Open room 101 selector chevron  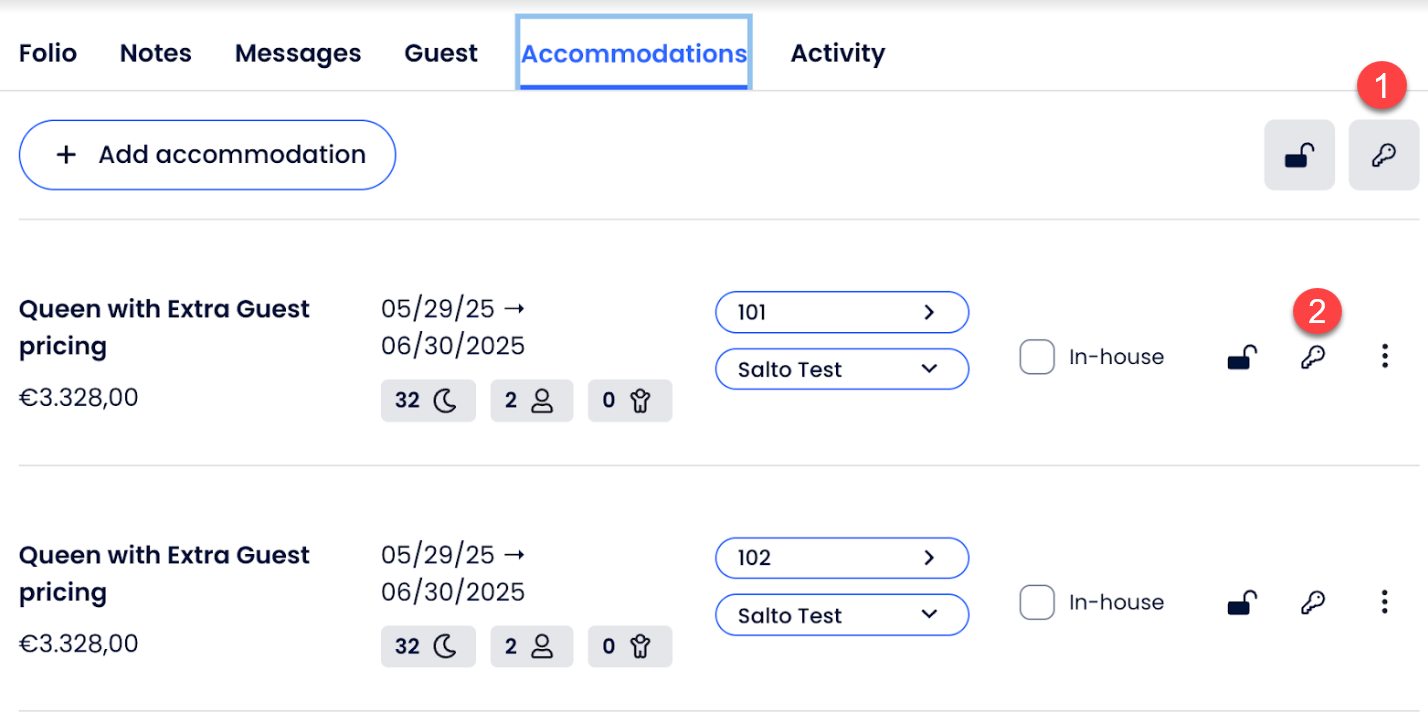pyautogui.click(x=929, y=312)
